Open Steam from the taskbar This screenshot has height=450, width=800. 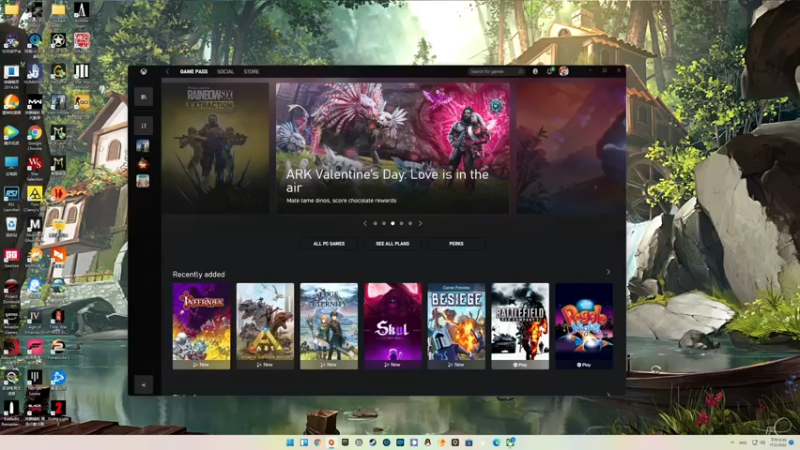pos(372,442)
